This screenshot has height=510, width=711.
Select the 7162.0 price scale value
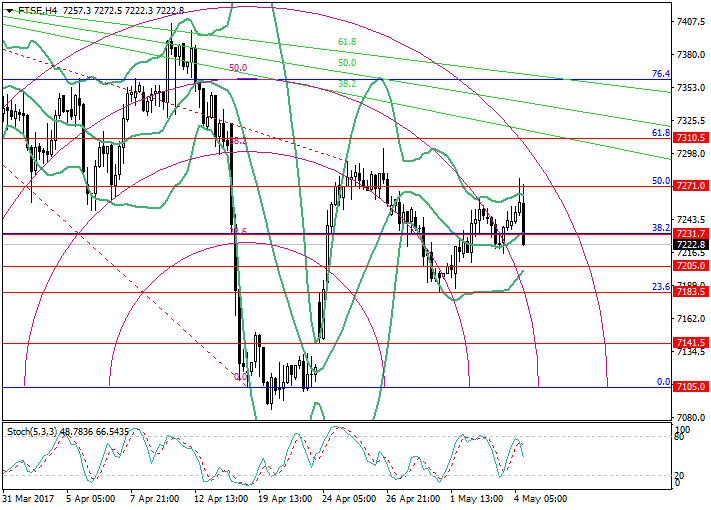(691, 319)
